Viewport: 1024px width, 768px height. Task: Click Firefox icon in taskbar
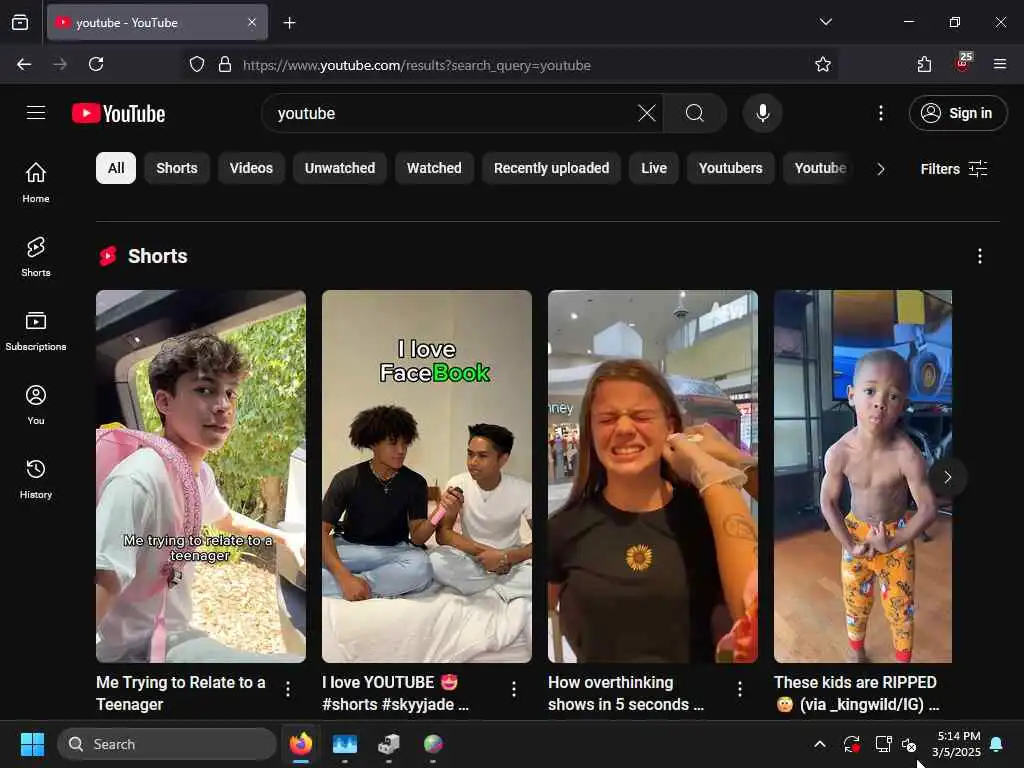[300, 744]
